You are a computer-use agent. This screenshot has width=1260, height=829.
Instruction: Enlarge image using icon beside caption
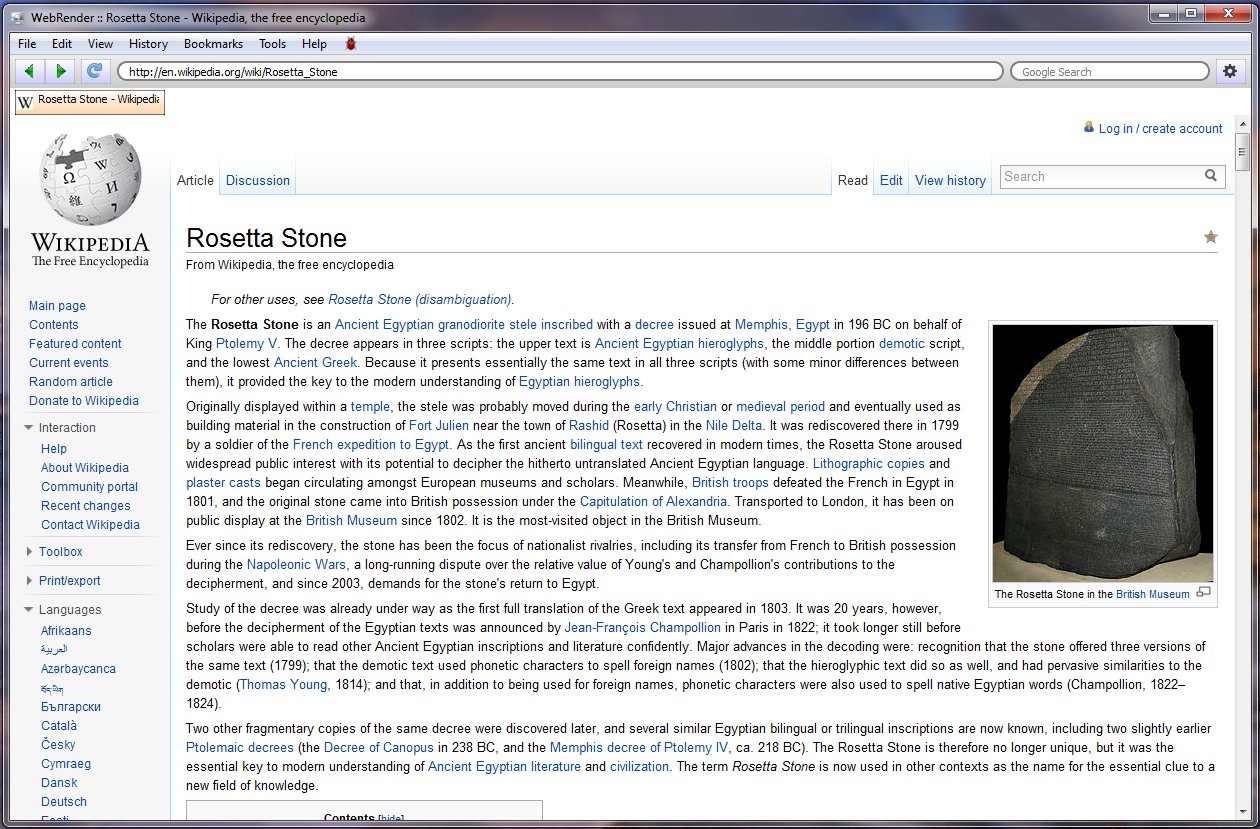click(1204, 592)
